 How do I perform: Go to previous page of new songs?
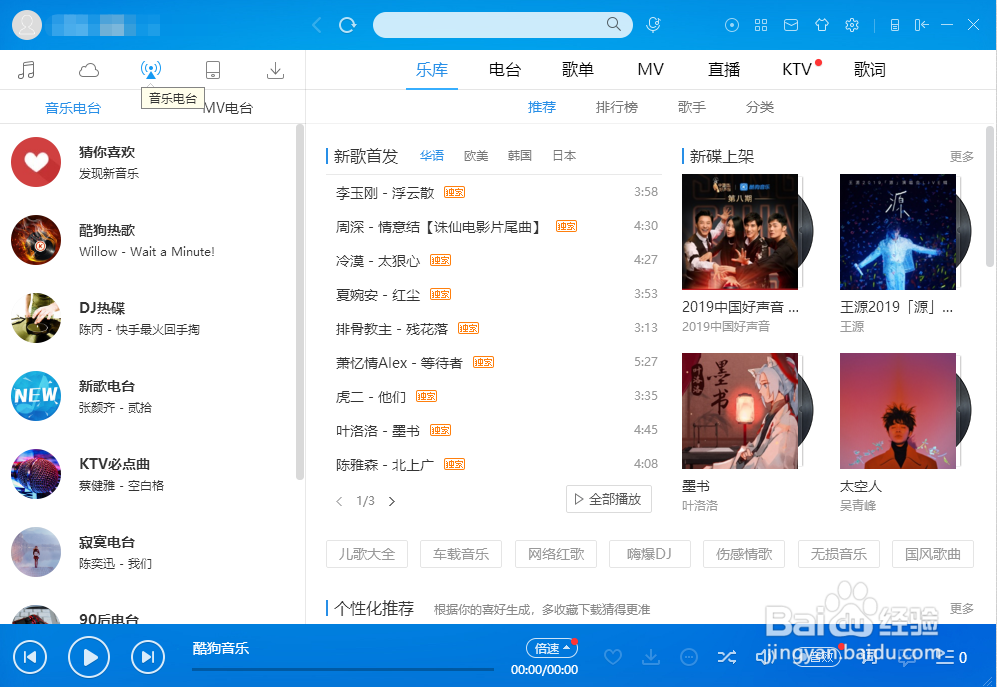(x=339, y=501)
